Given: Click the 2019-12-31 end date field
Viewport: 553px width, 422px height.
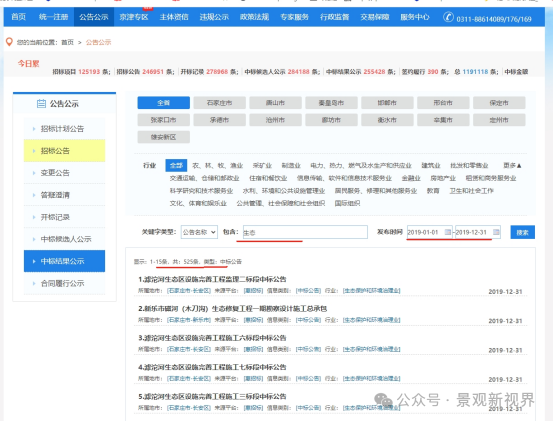Looking at the screenshot, I should (478, 232).
